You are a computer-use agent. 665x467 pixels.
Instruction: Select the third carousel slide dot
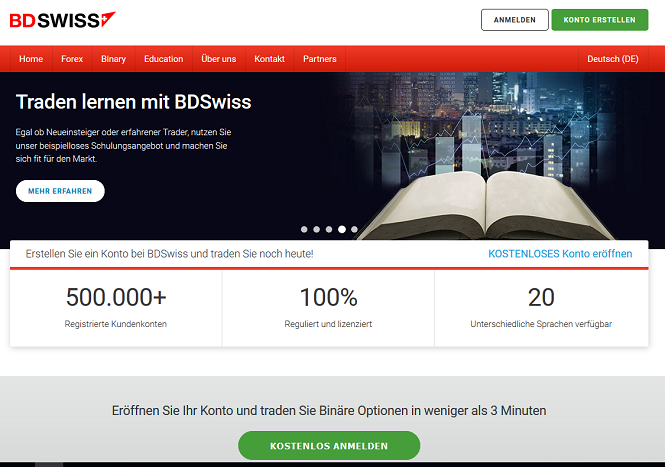pos(329,229)
